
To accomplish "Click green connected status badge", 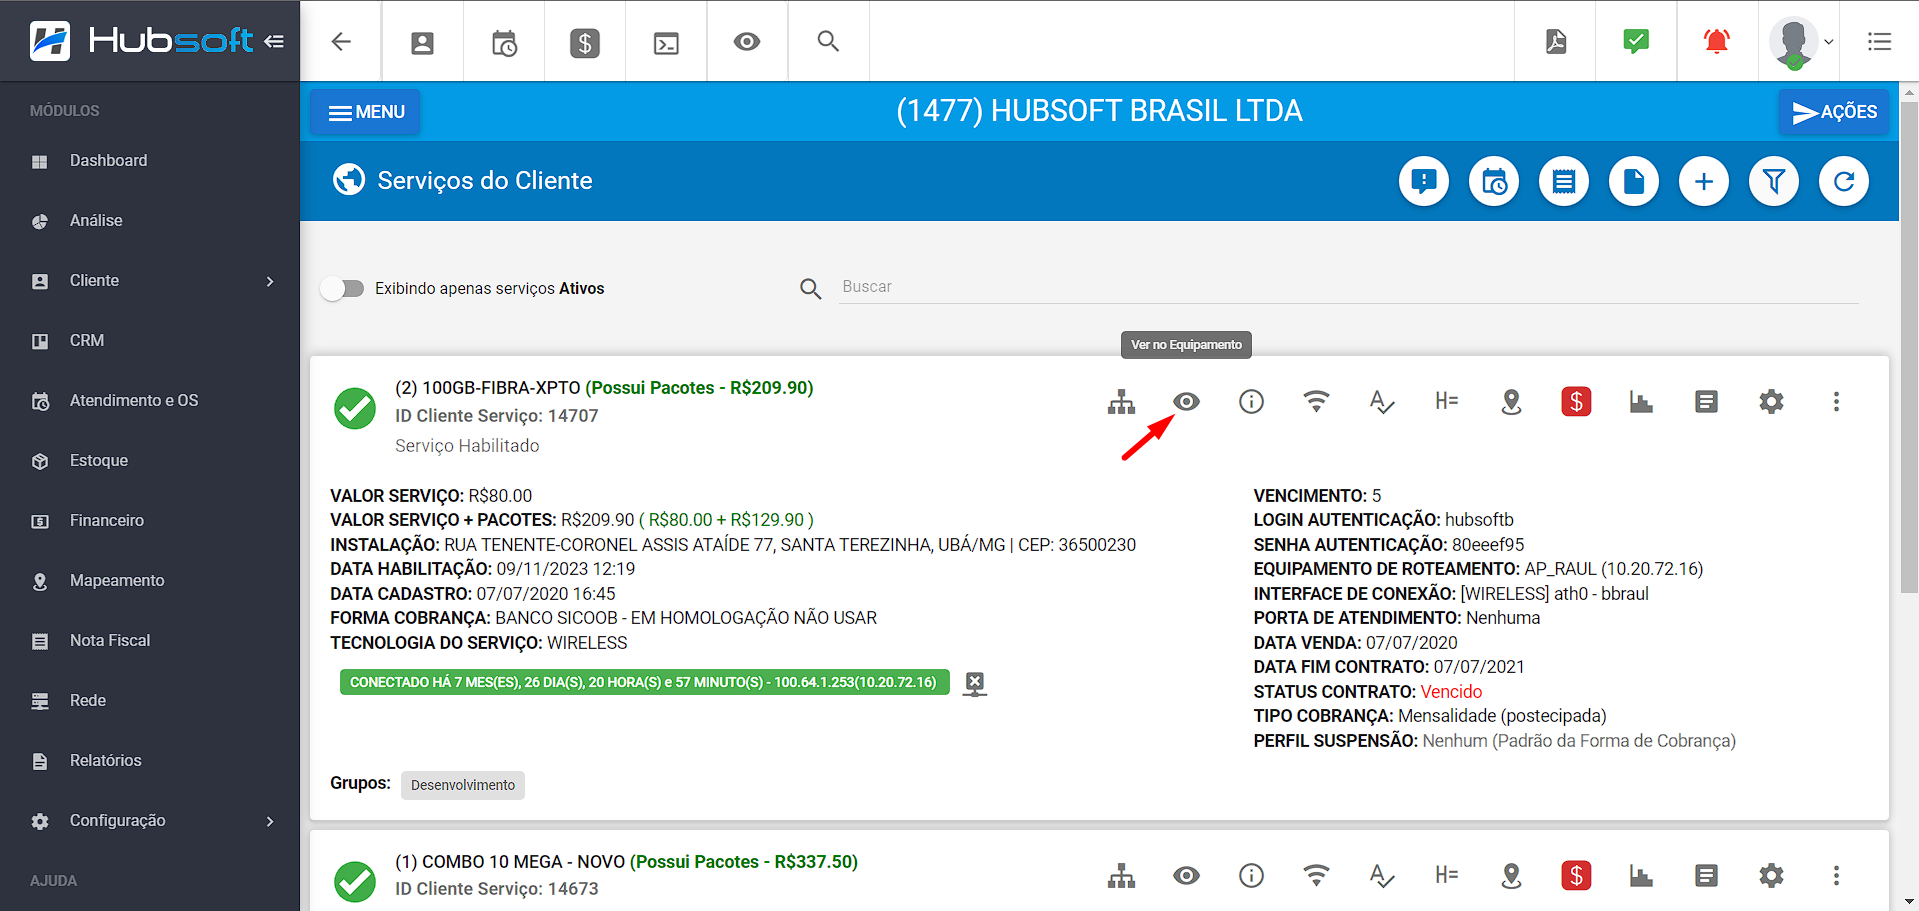I will 644,683.
